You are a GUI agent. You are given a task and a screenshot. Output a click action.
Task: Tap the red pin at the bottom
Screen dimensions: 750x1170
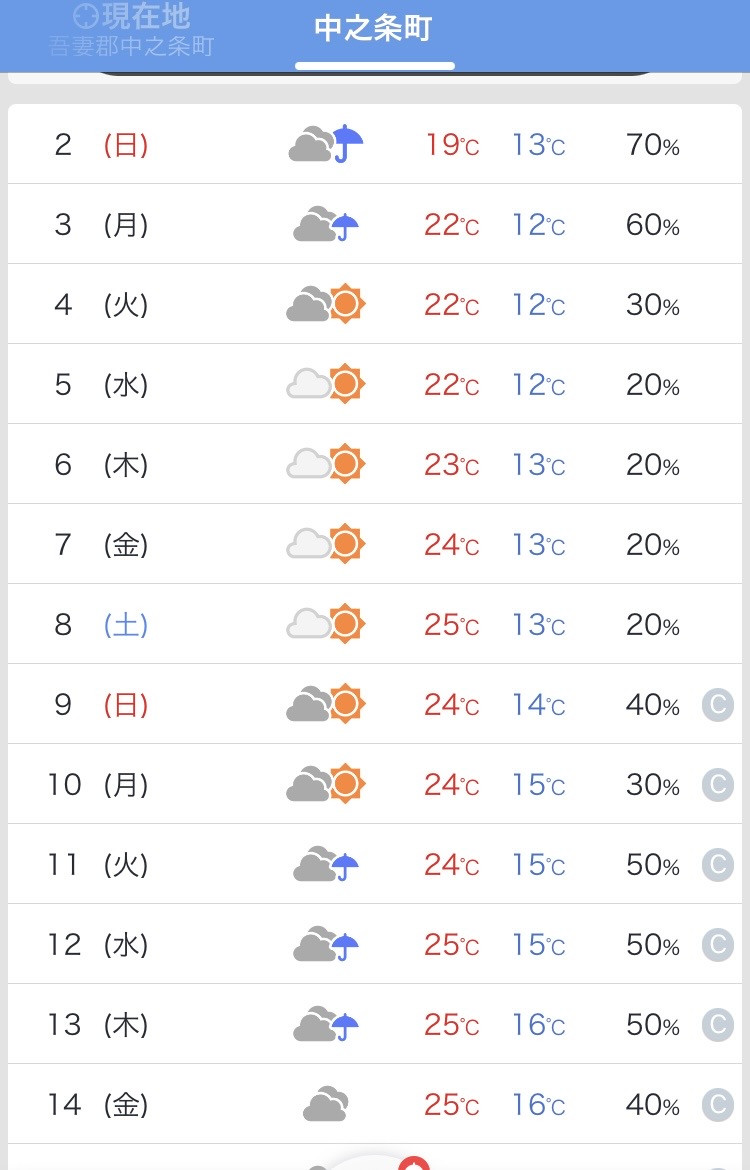point(413,1164)
